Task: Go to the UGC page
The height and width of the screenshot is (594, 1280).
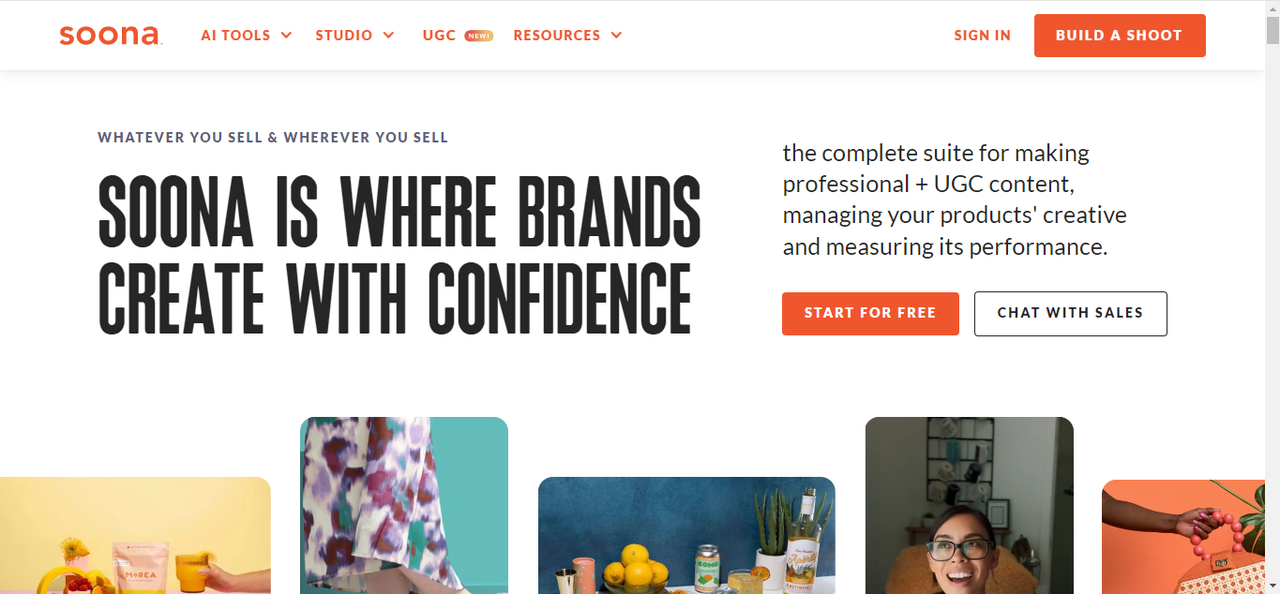Action: (439, 35)
